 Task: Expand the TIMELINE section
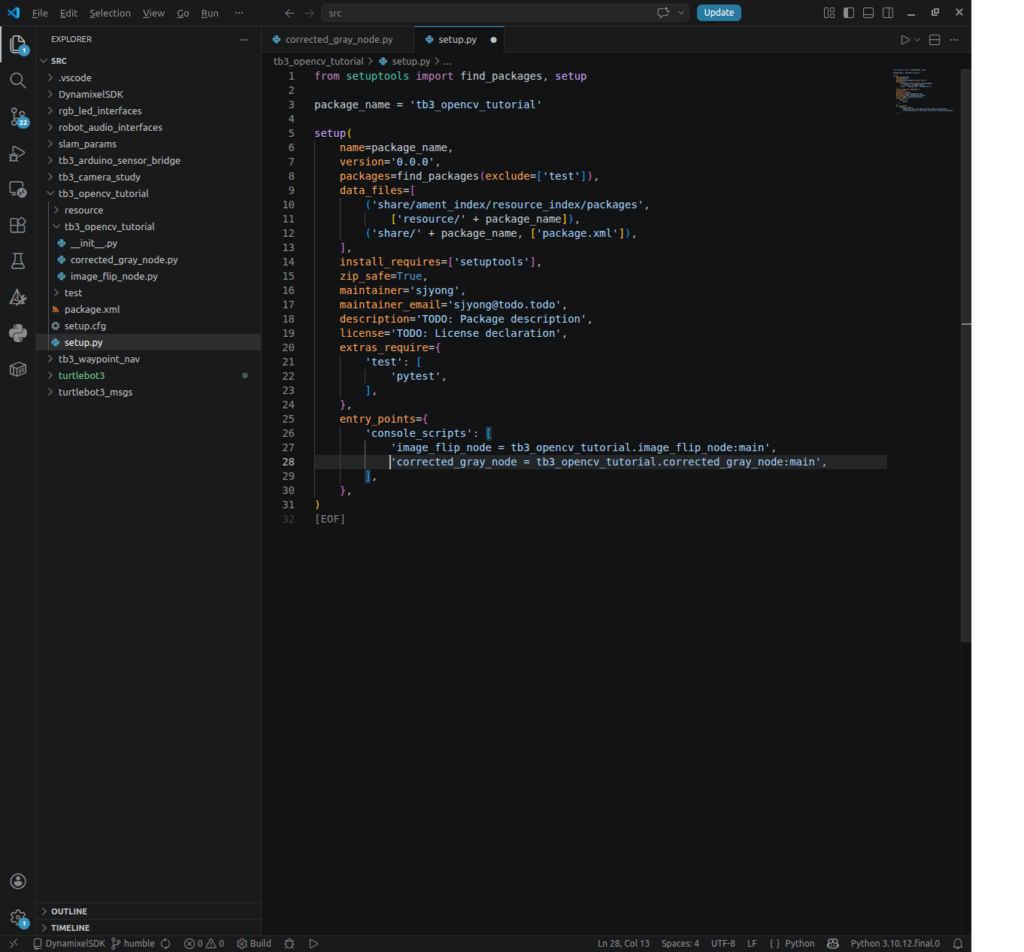(x=149, y=927)
